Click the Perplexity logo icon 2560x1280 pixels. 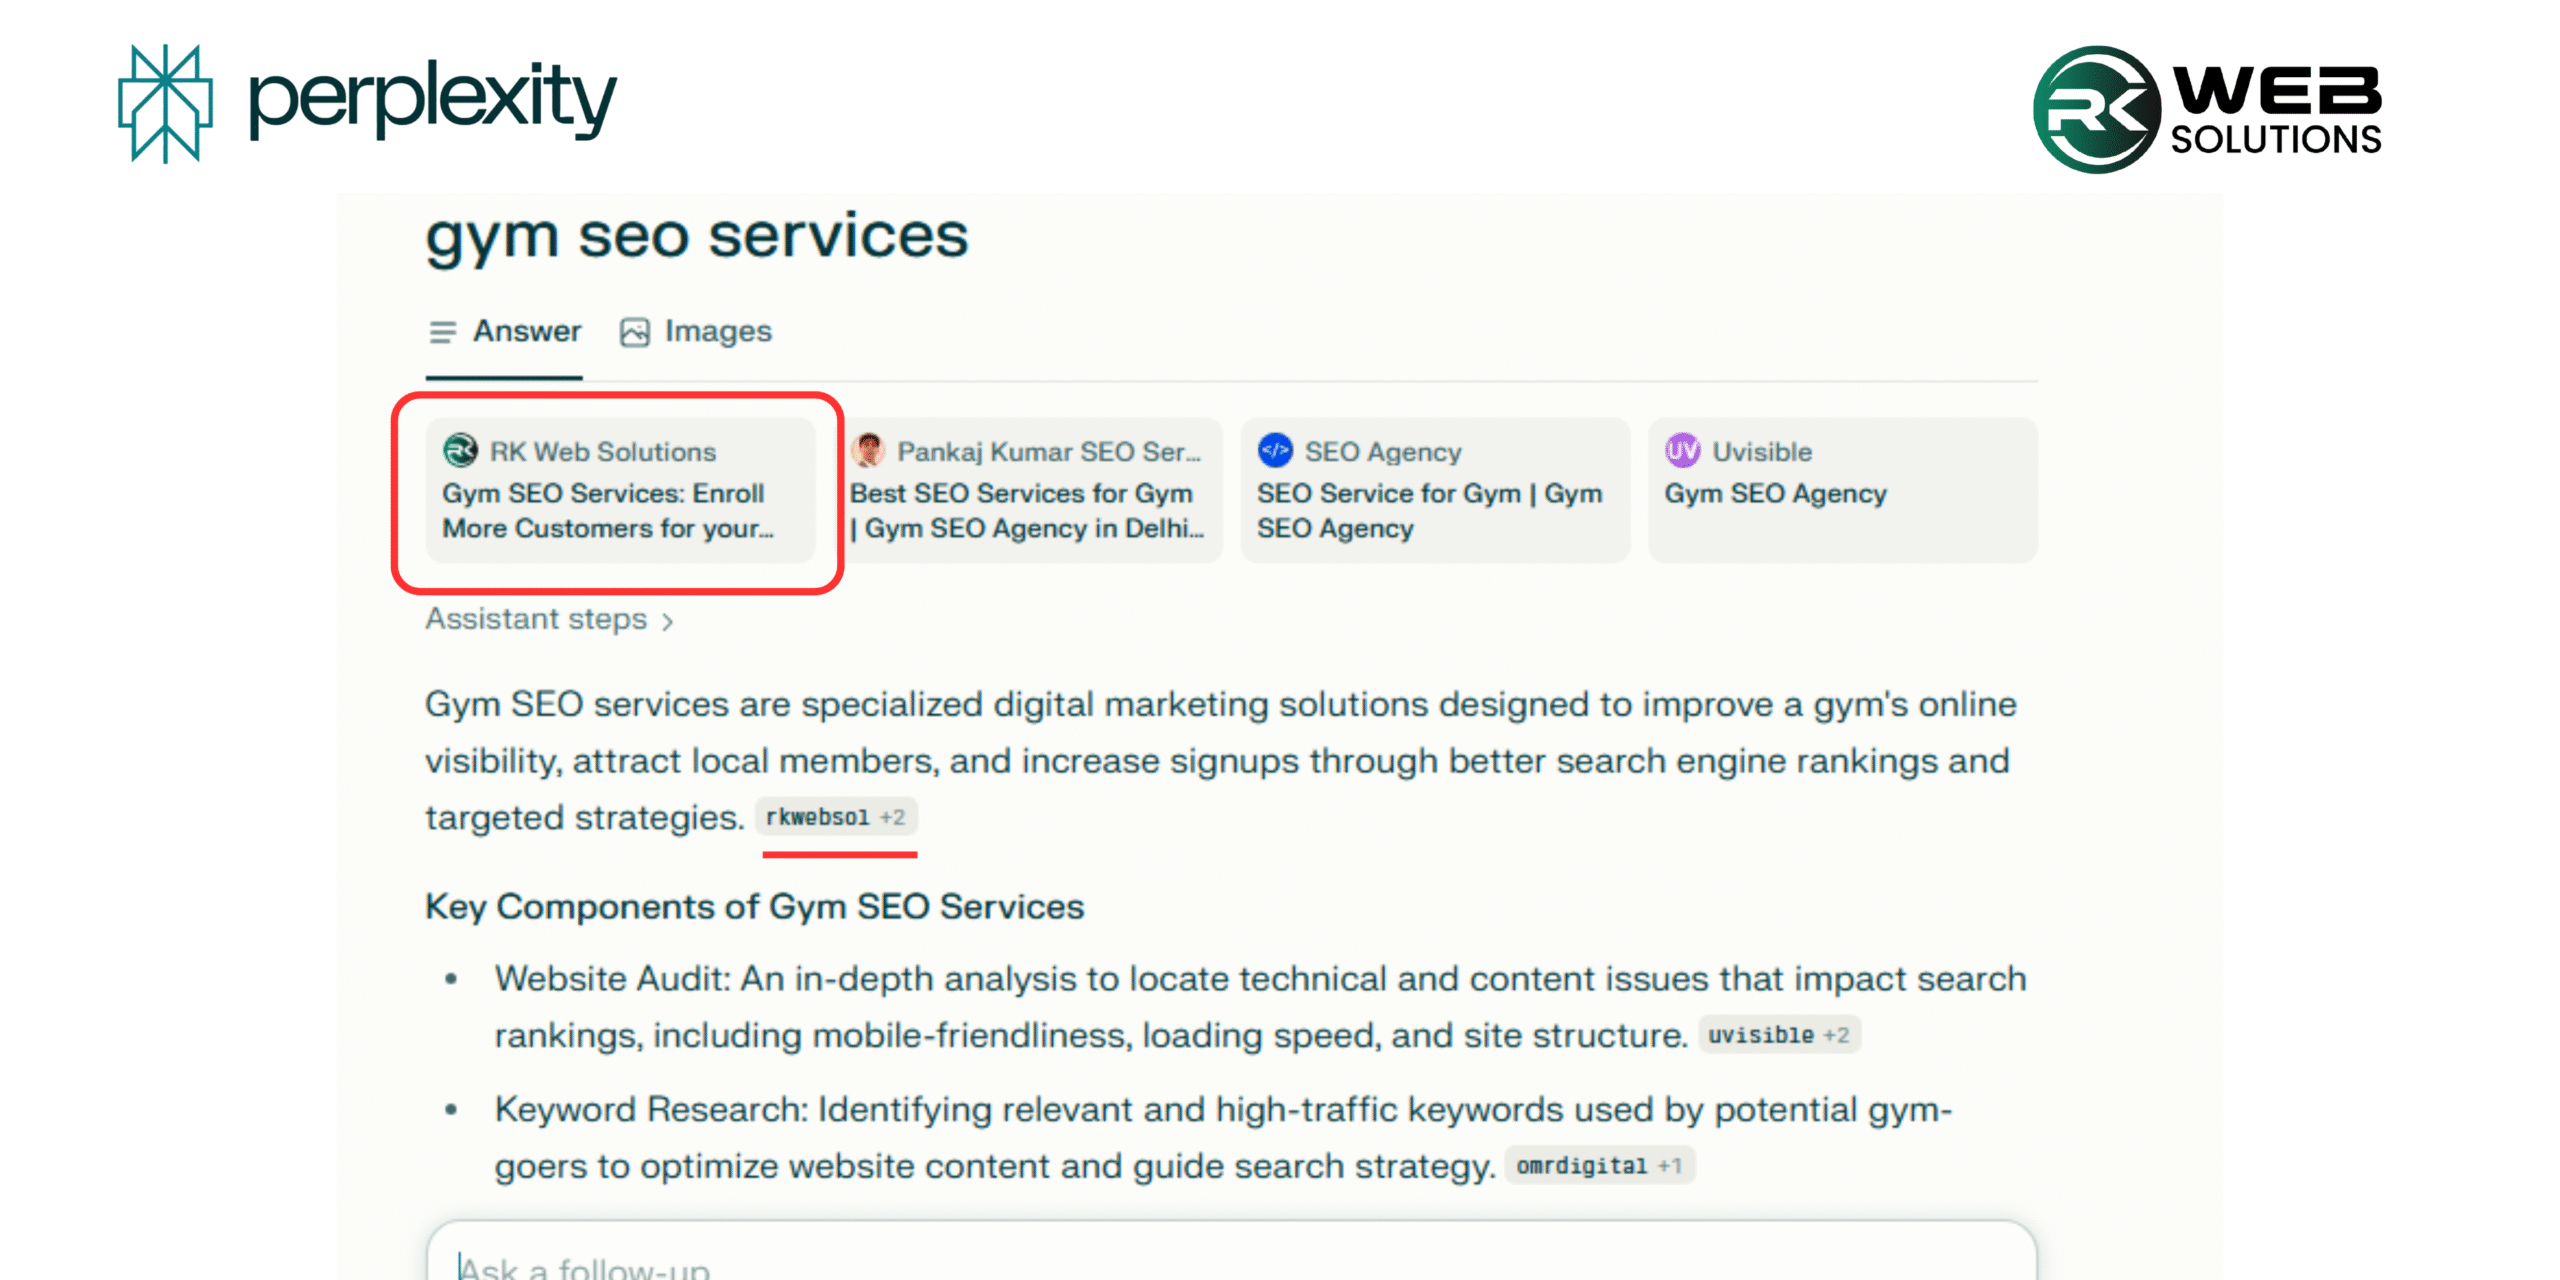pos(165,100)
